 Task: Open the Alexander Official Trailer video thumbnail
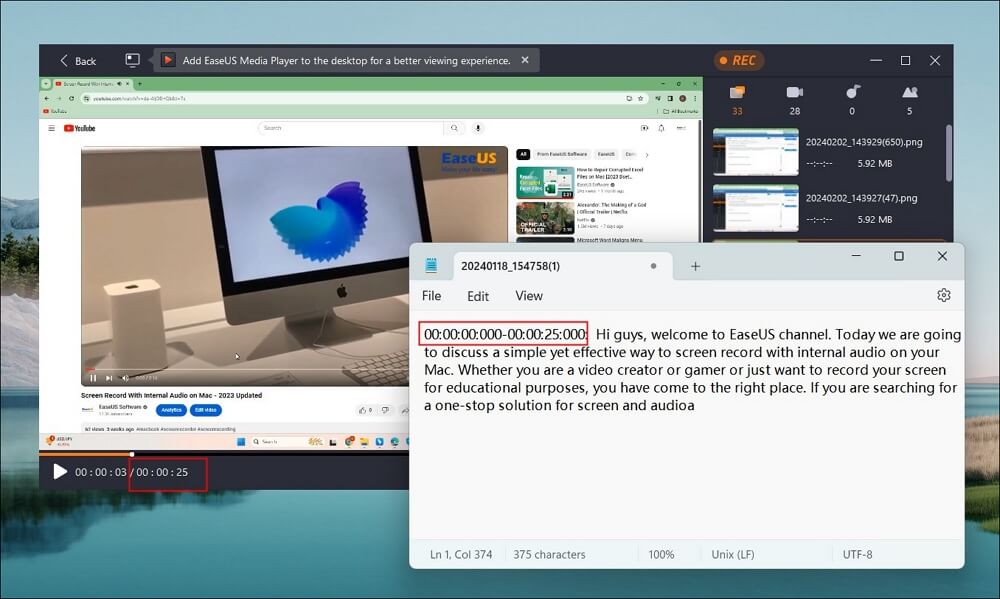545,218
